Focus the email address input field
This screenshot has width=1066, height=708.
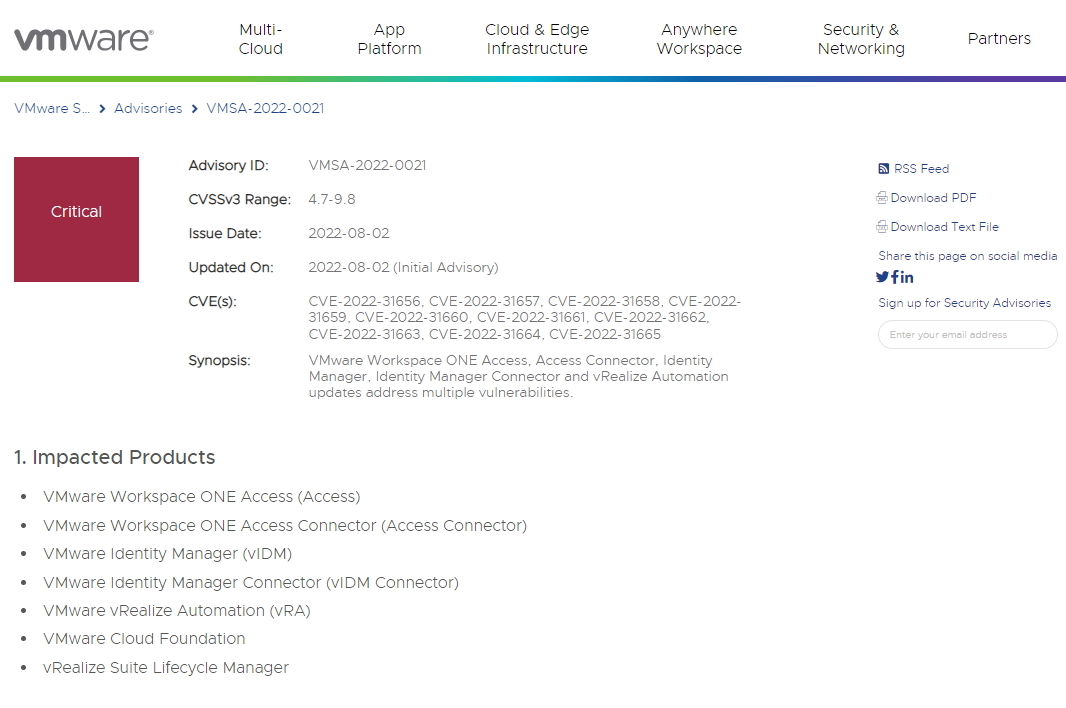pos(967,335)
